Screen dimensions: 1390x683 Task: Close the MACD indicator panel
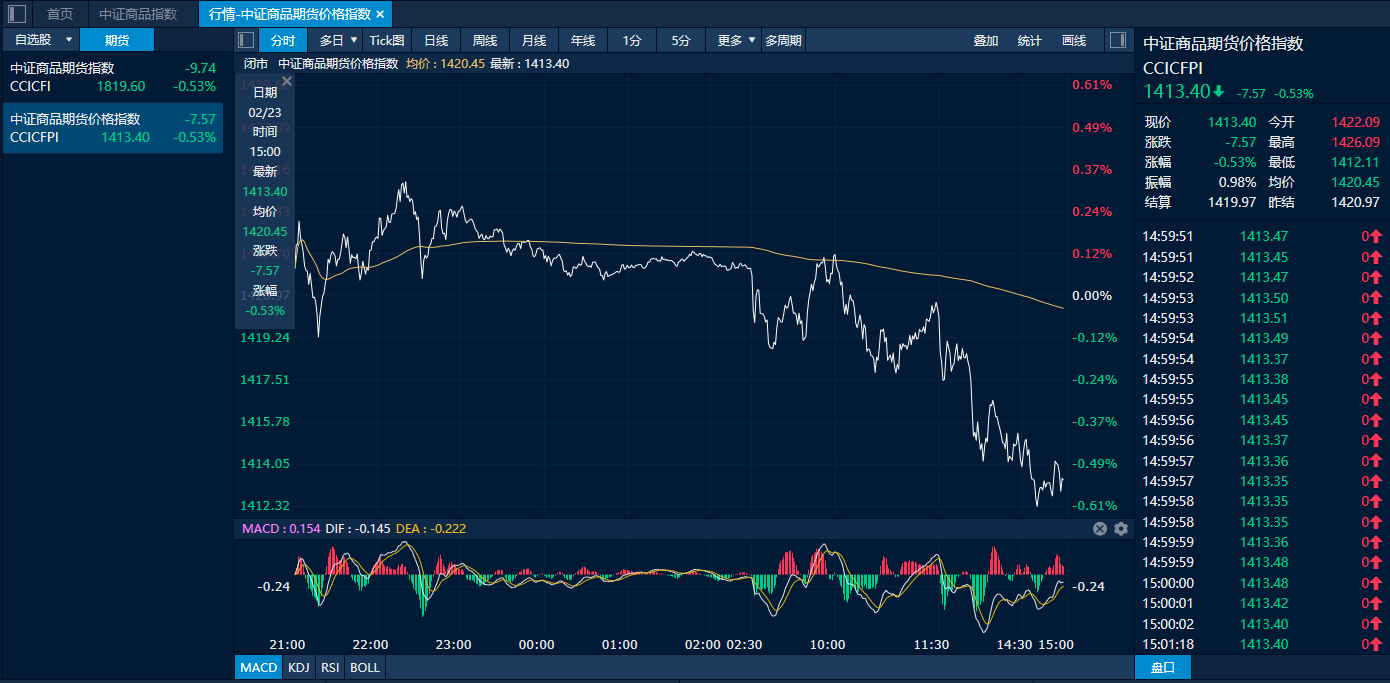1100,529
